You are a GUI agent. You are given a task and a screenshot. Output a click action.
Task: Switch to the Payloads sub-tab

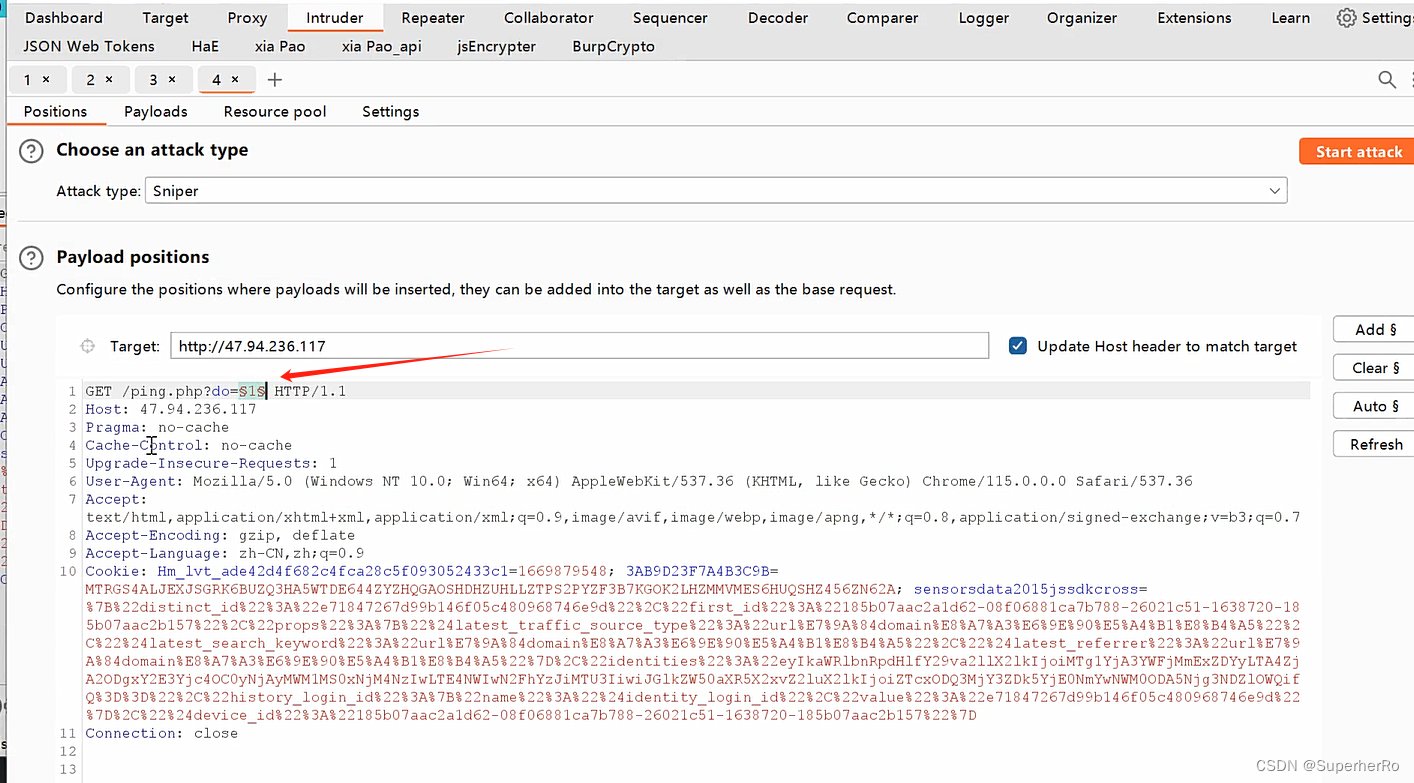point(155,111)
